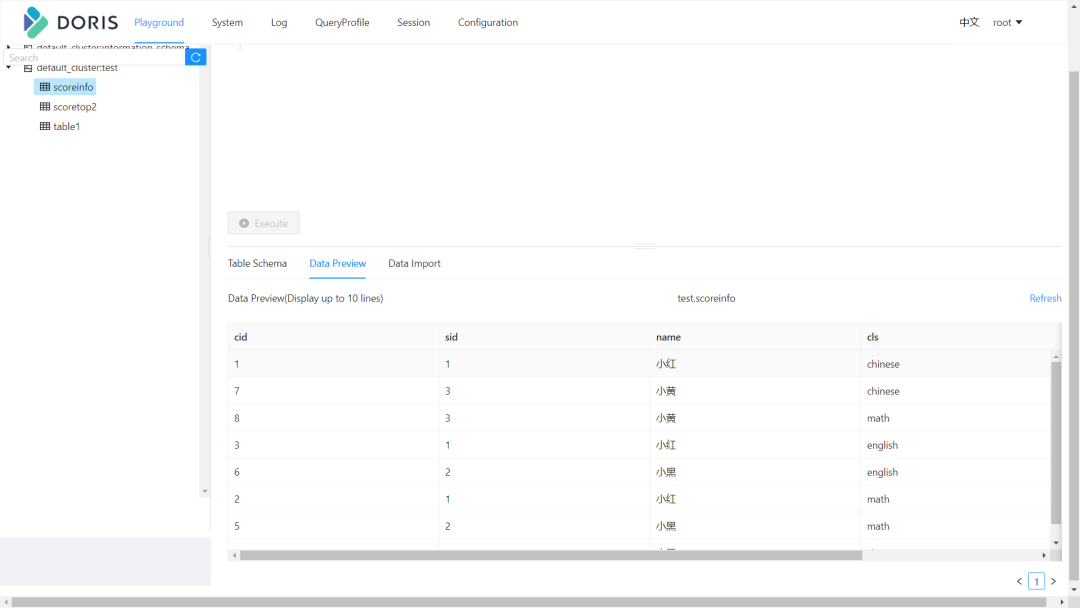Click the math cell in cid 8 row
Screen dimensions: 1080x608
click(x=956, y=418)
